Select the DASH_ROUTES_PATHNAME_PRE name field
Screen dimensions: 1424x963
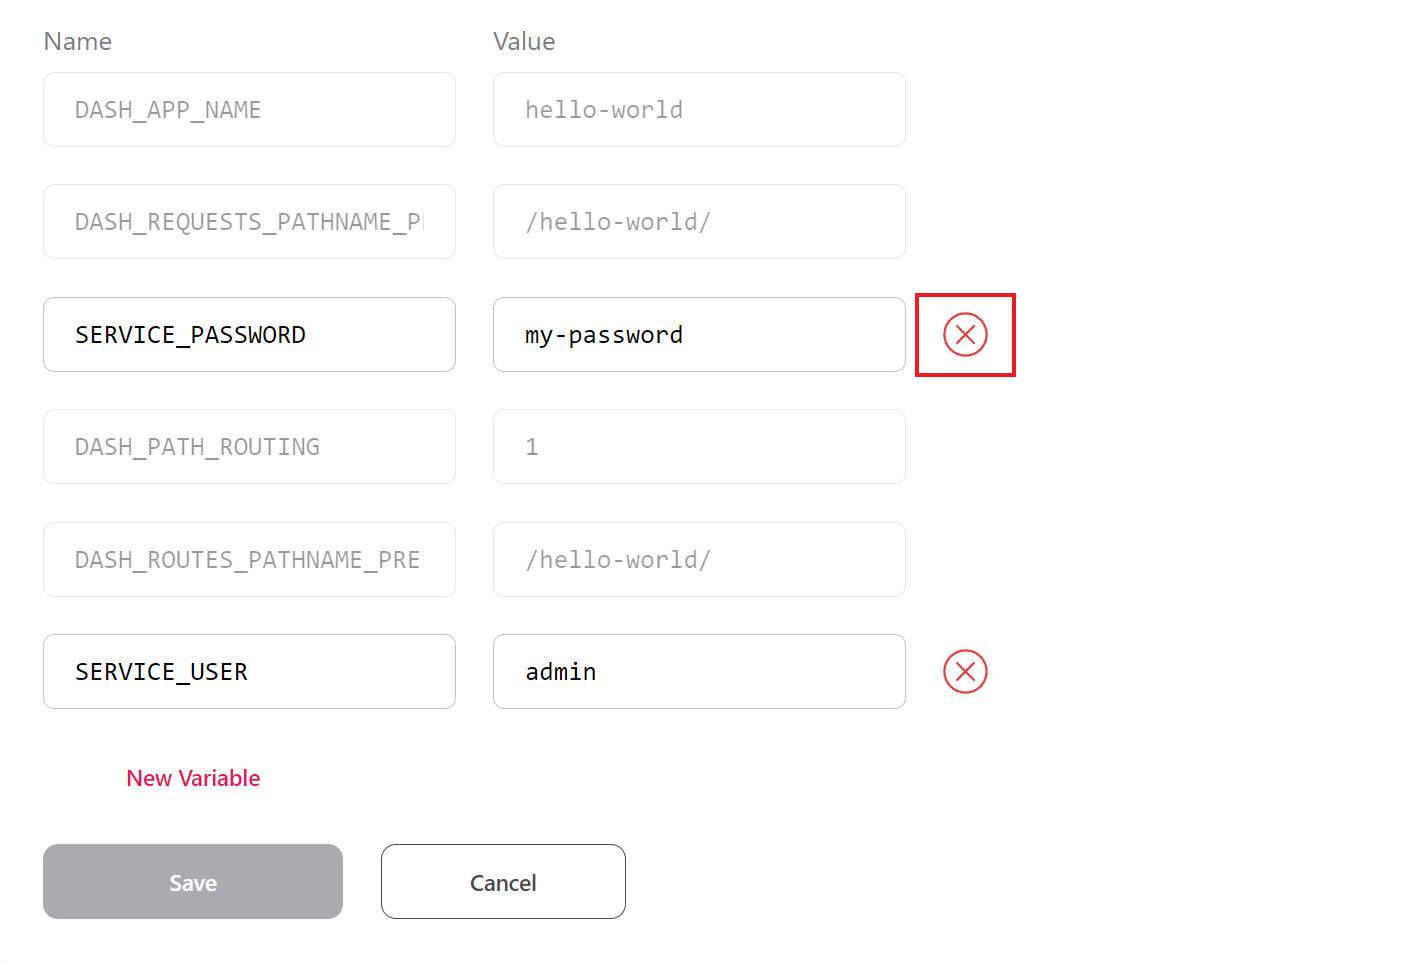pos(249,560)
